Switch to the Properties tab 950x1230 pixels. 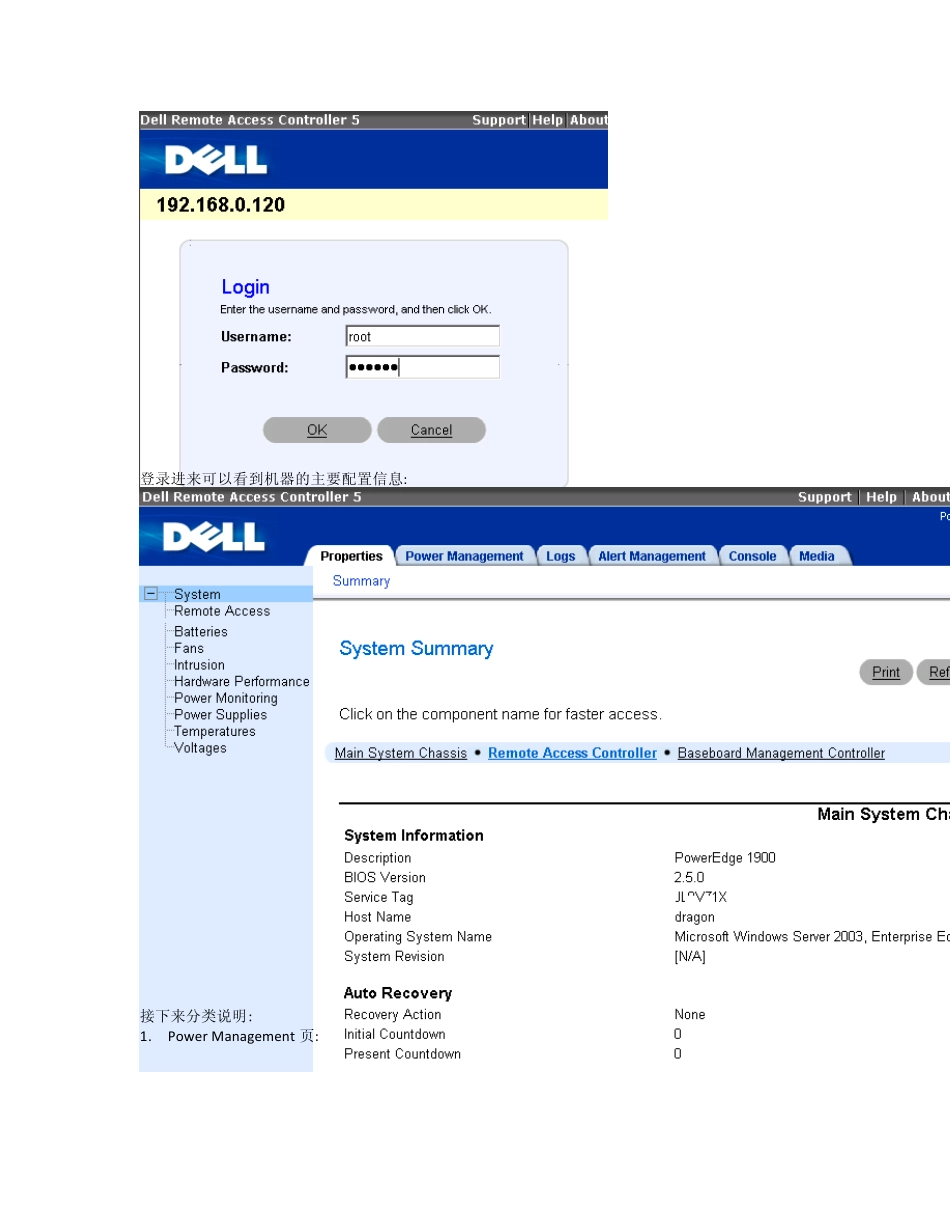click(351, 556)
